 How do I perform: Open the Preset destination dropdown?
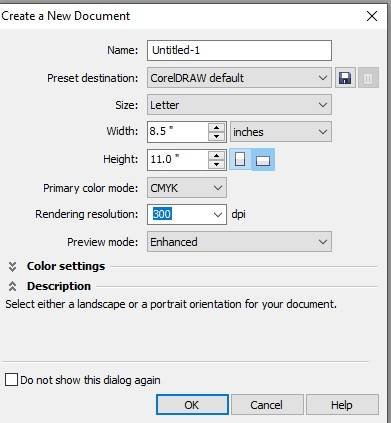tap(239, 78)
